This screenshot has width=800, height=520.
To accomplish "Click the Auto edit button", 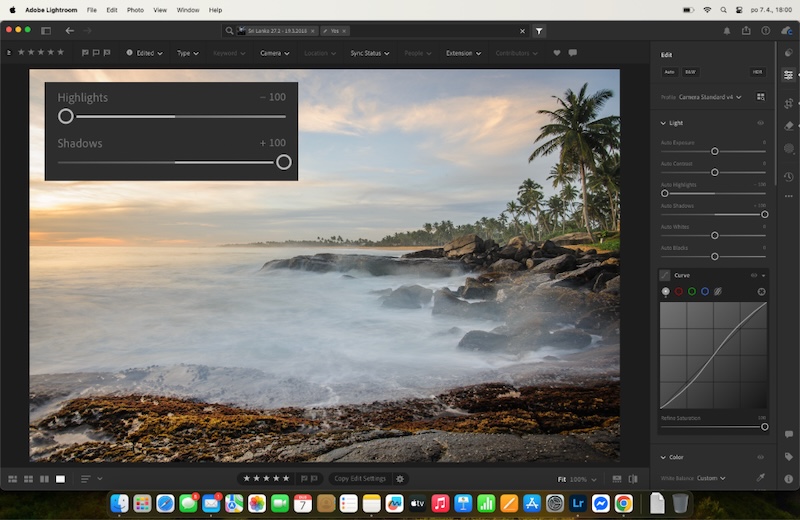I will coord(669,72).
